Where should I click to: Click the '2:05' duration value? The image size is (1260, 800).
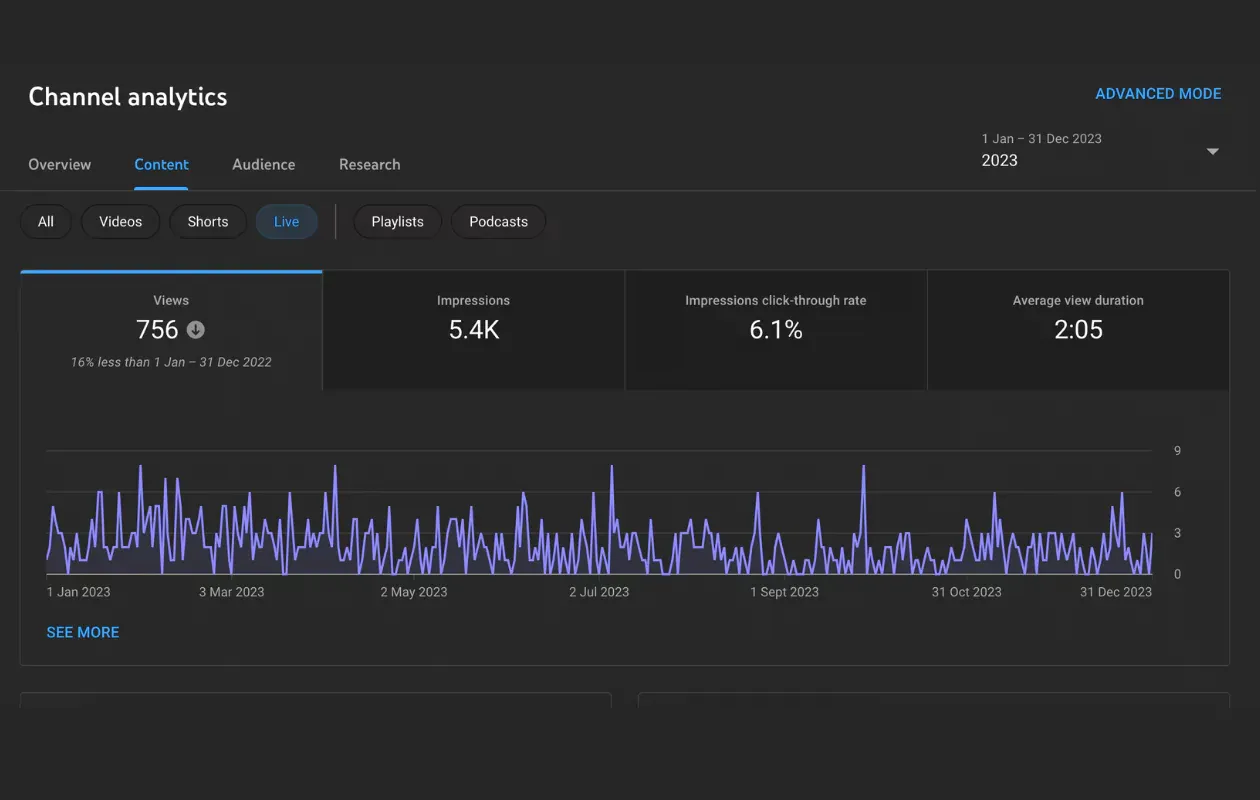1078,330
